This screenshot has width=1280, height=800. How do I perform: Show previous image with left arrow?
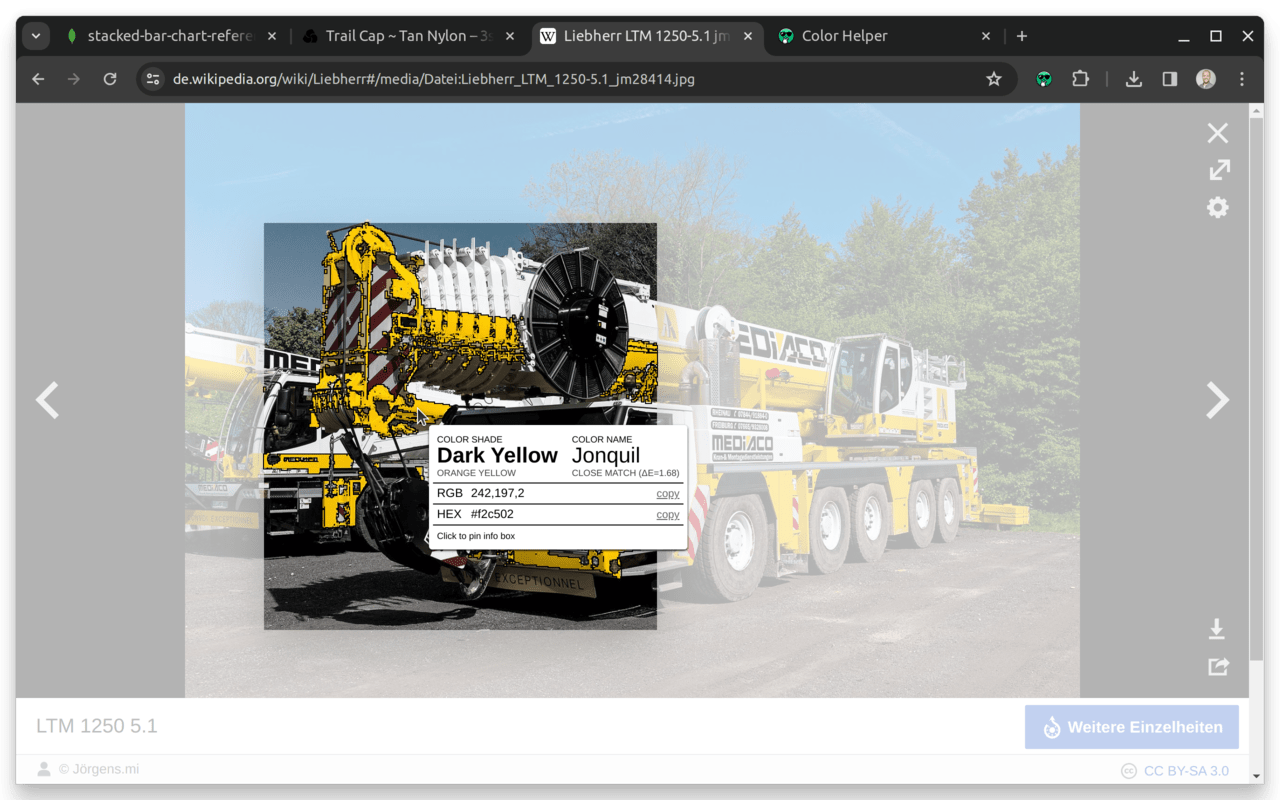point(47,400)
